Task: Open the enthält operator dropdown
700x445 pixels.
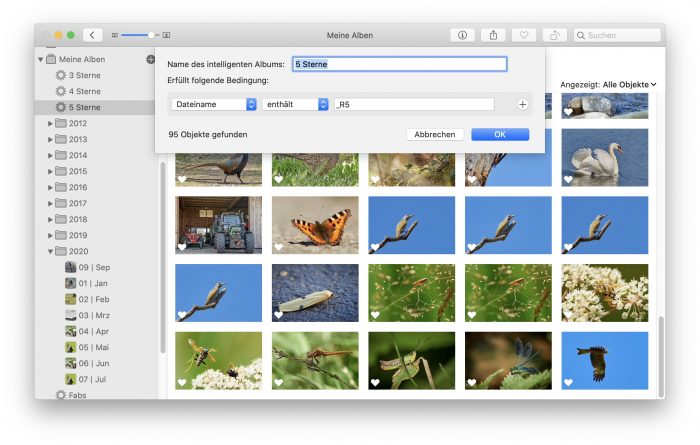Action: 296,104
